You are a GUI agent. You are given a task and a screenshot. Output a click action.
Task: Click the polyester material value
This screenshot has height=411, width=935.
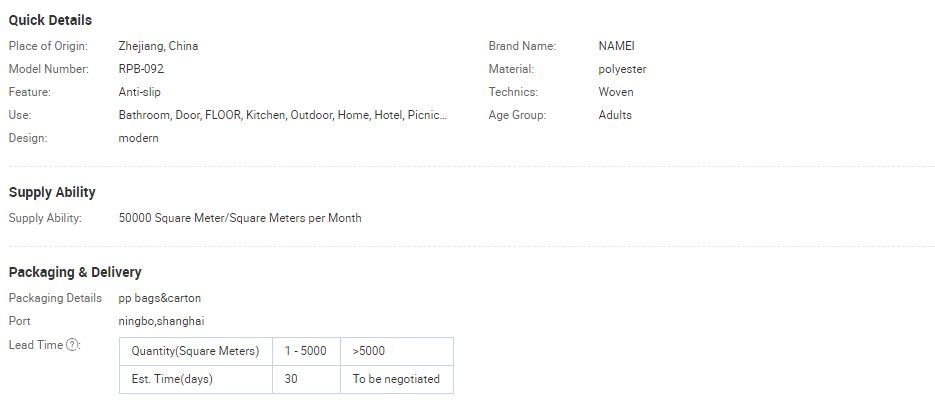tap(622, 69)
